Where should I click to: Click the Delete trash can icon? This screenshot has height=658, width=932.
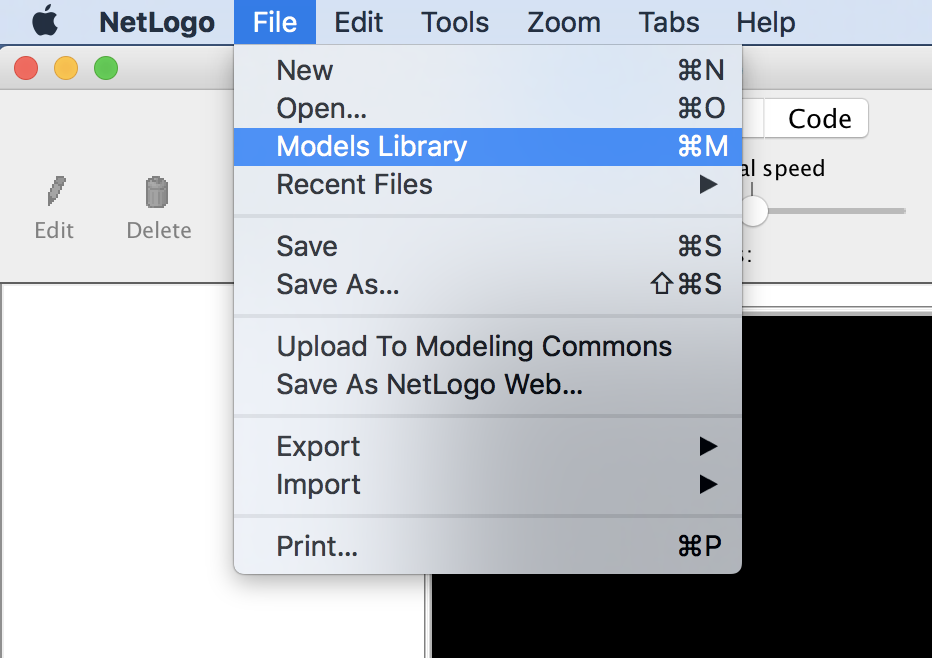tap(157, 192)
